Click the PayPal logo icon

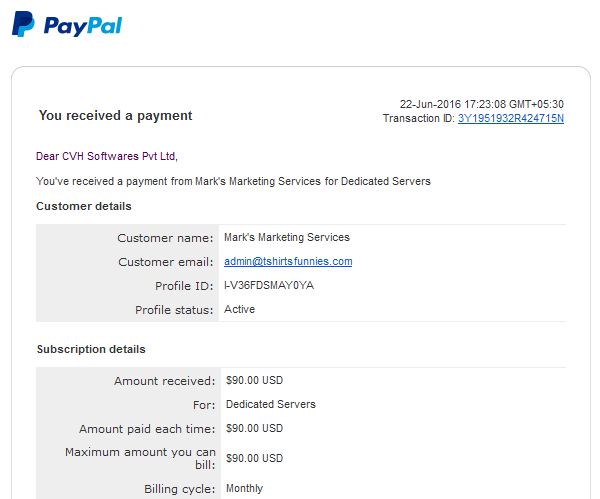23,24
